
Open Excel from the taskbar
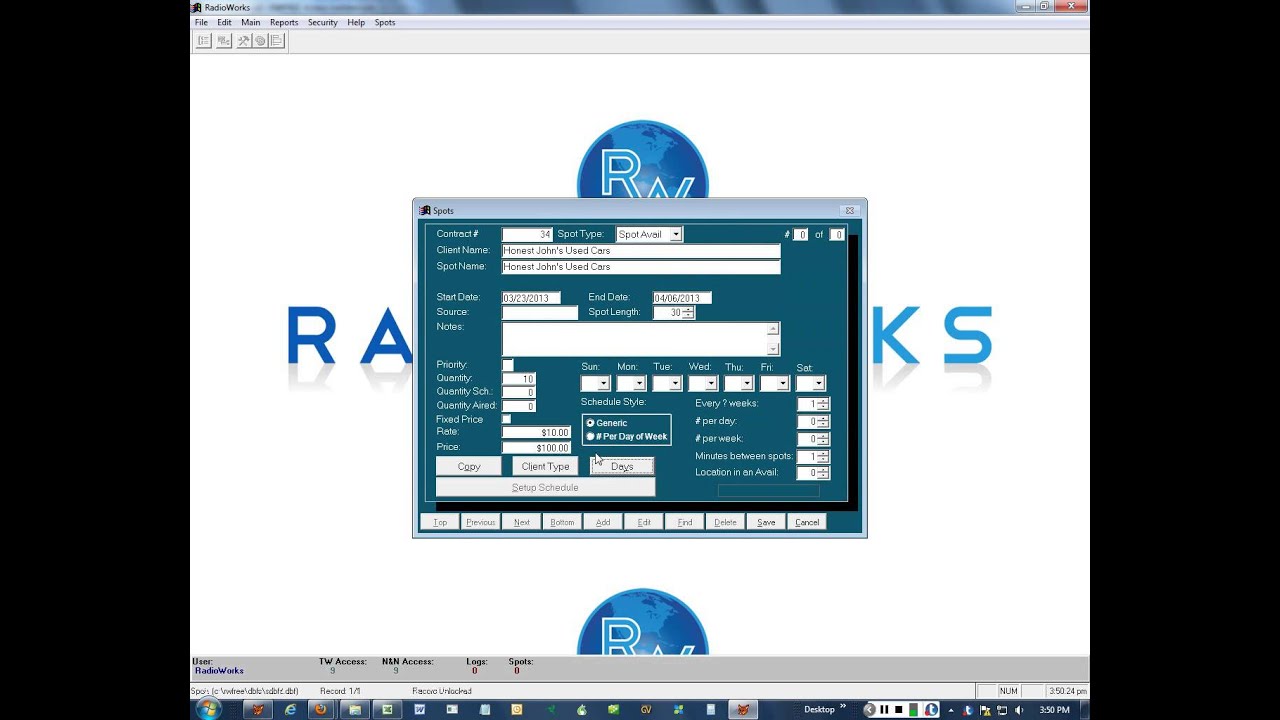pyautogui.click(x=387, y=709)
